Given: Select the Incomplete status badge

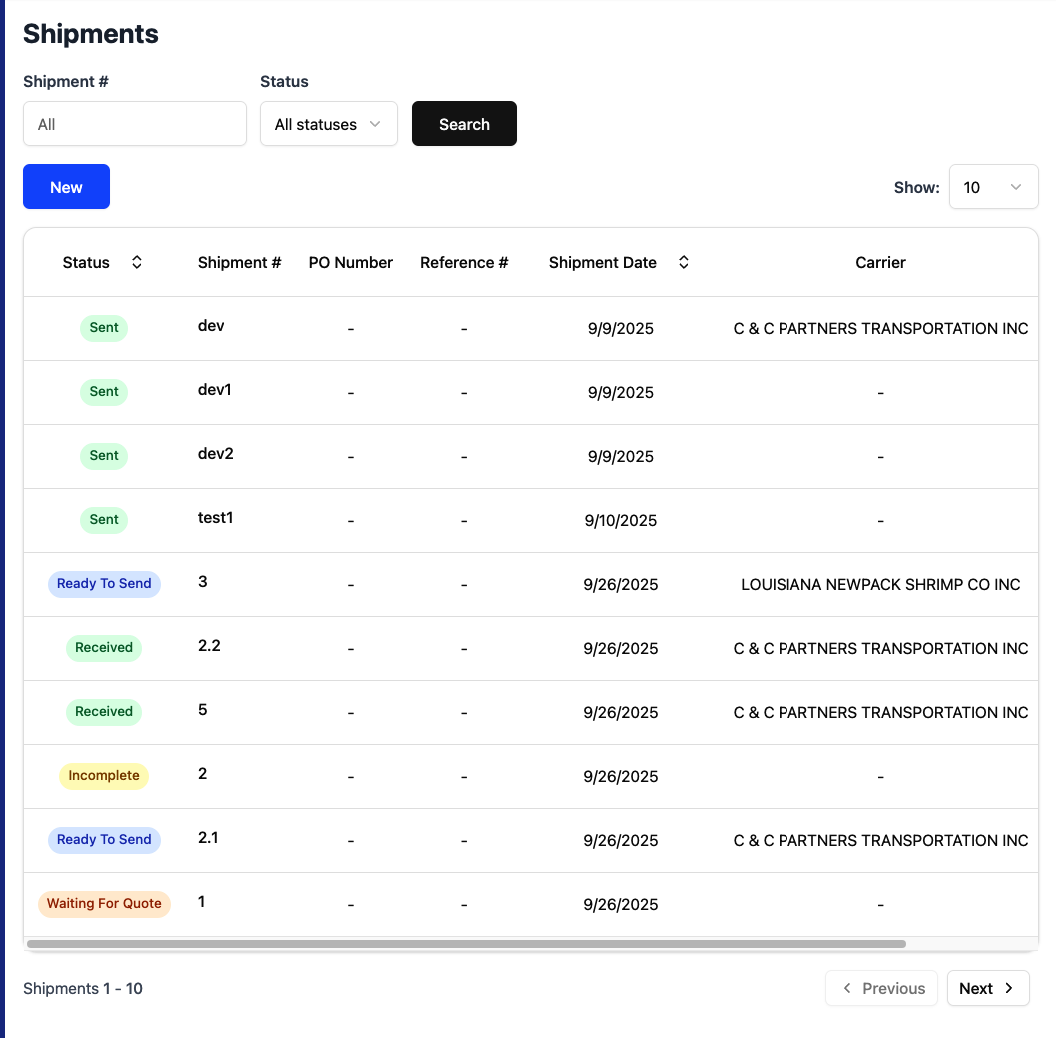Looking at the screenshot, I should tap(104, 776).
